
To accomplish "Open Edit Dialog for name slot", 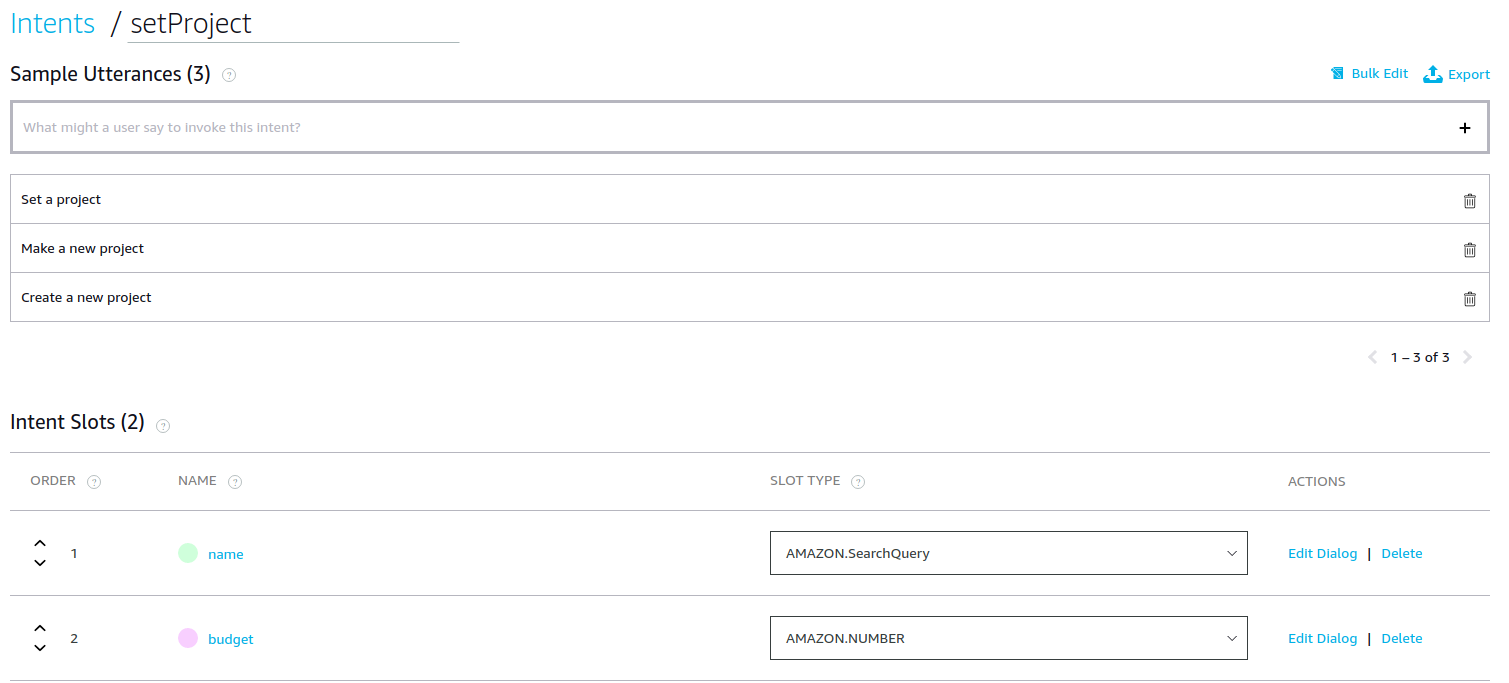I will coord(1322,553).
